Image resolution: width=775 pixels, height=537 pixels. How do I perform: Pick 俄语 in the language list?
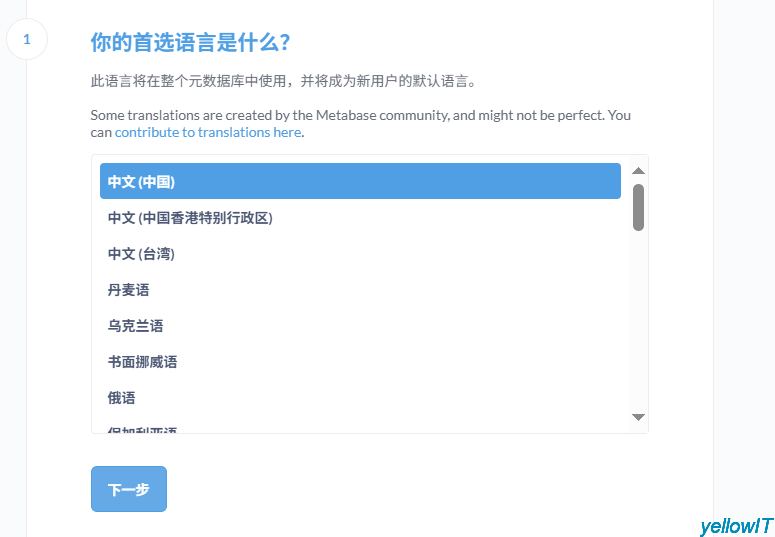[x=121, y=398]
